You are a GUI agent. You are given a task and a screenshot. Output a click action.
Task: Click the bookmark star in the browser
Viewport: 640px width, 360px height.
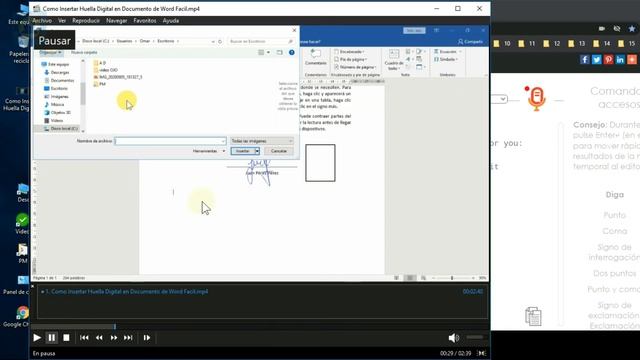click(x=632, y=29)
